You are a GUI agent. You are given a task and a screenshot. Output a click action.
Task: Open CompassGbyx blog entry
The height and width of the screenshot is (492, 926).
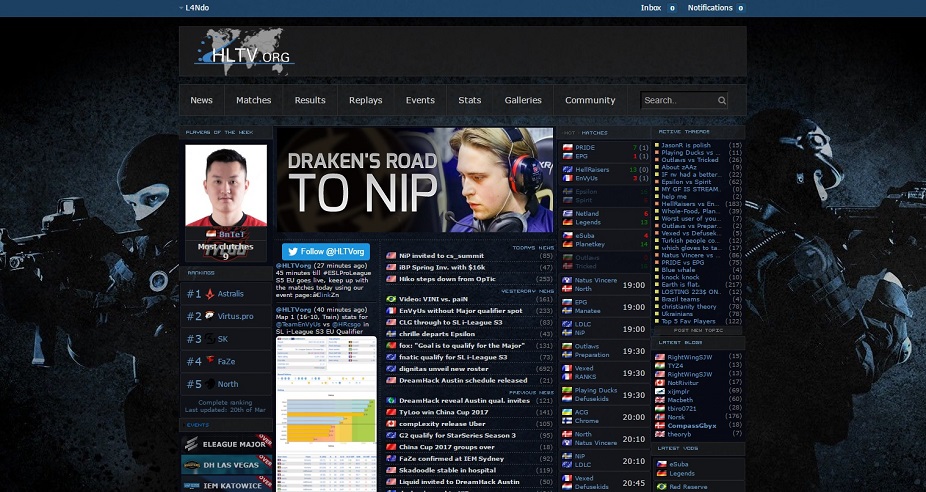692,425
